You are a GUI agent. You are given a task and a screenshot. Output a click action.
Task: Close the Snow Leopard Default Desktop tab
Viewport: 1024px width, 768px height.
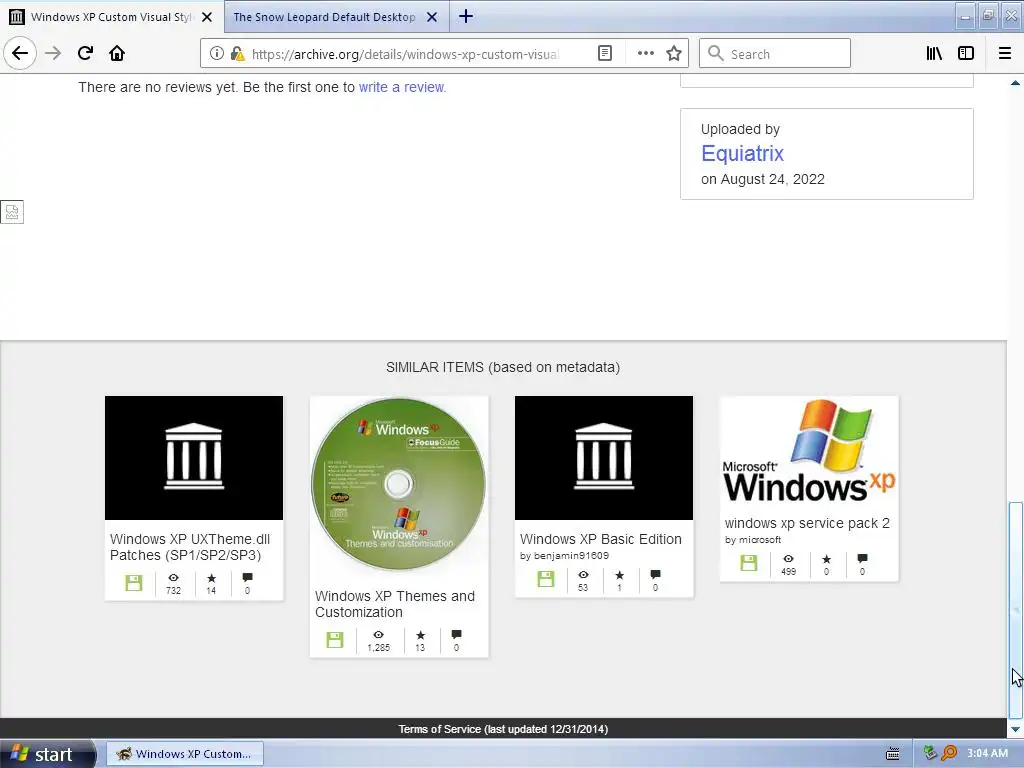click(432, 17)
